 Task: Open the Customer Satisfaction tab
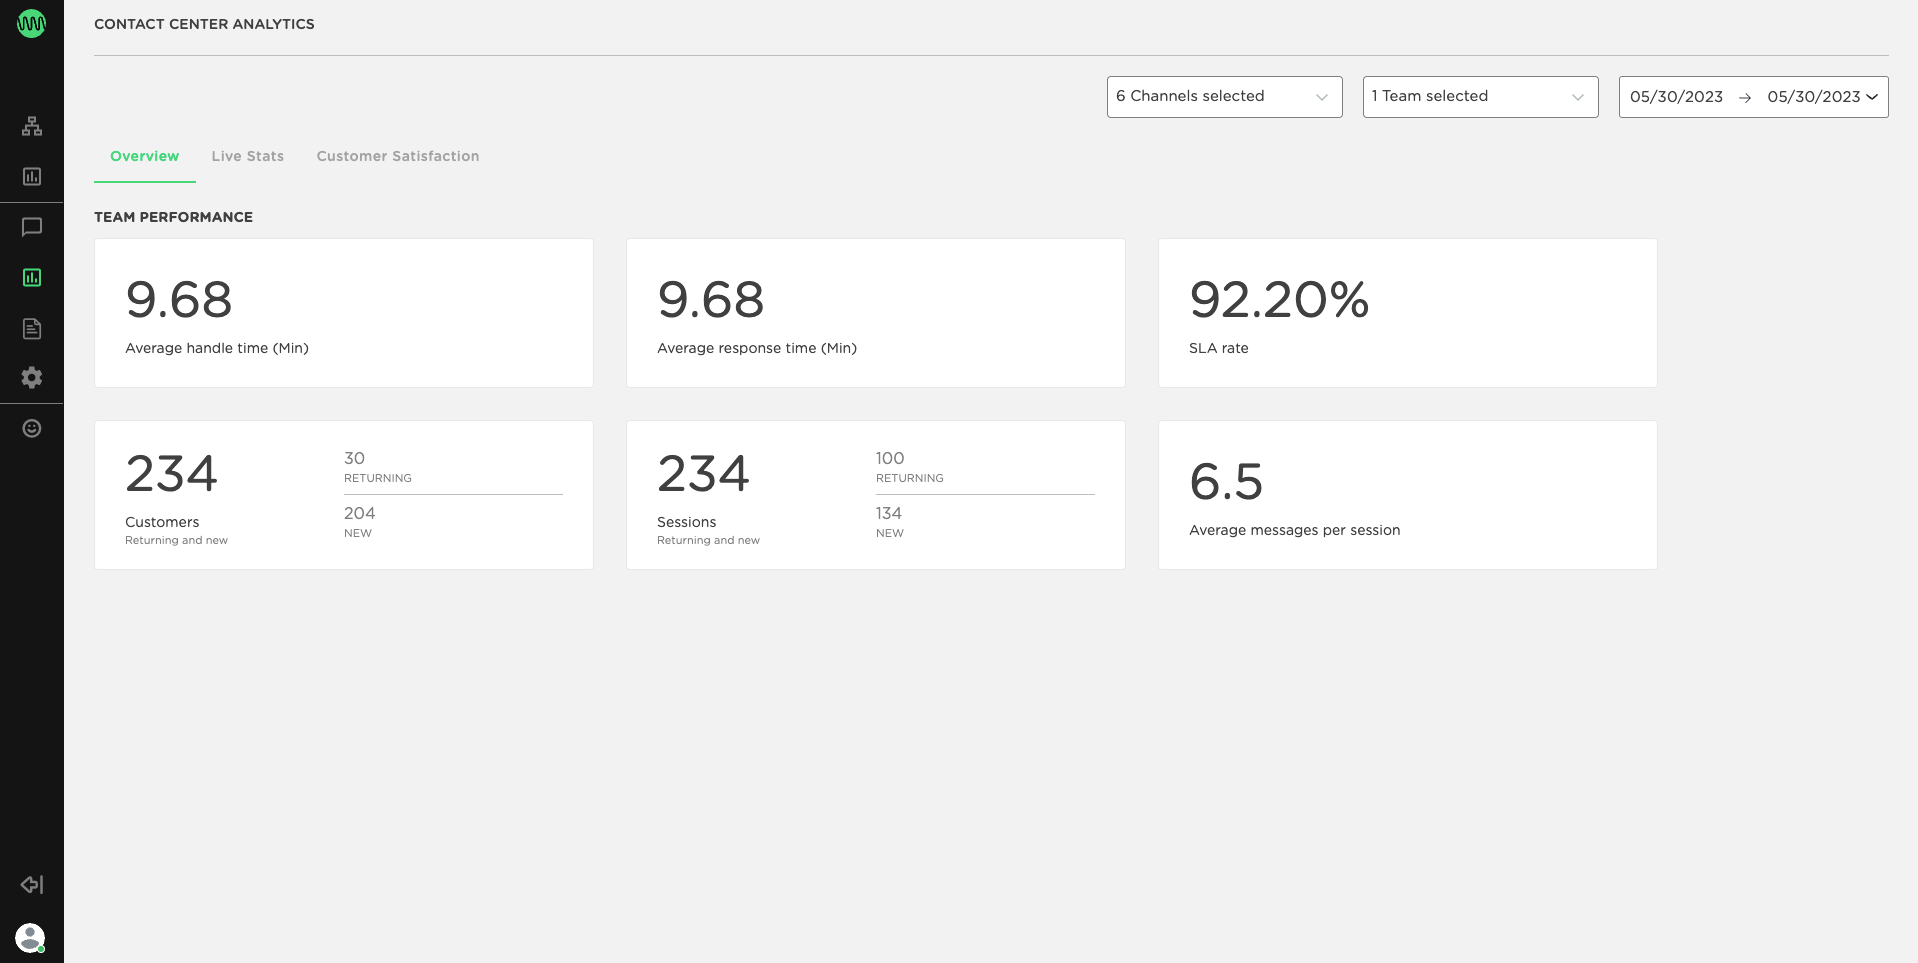click(x=398, y=156)
